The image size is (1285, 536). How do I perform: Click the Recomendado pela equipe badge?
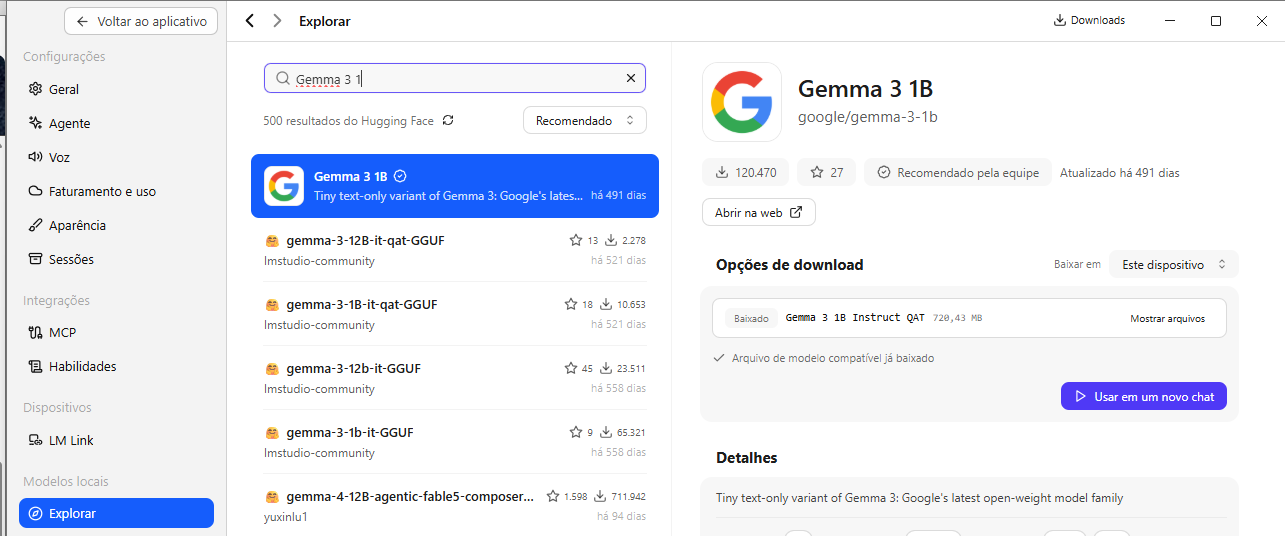[958, 172]
